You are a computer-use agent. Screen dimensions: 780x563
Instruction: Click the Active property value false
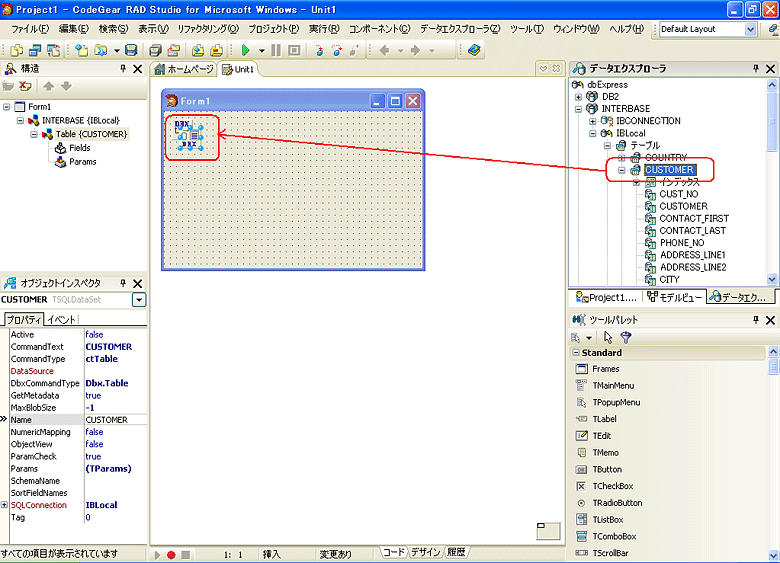click(x=95, y=335)
